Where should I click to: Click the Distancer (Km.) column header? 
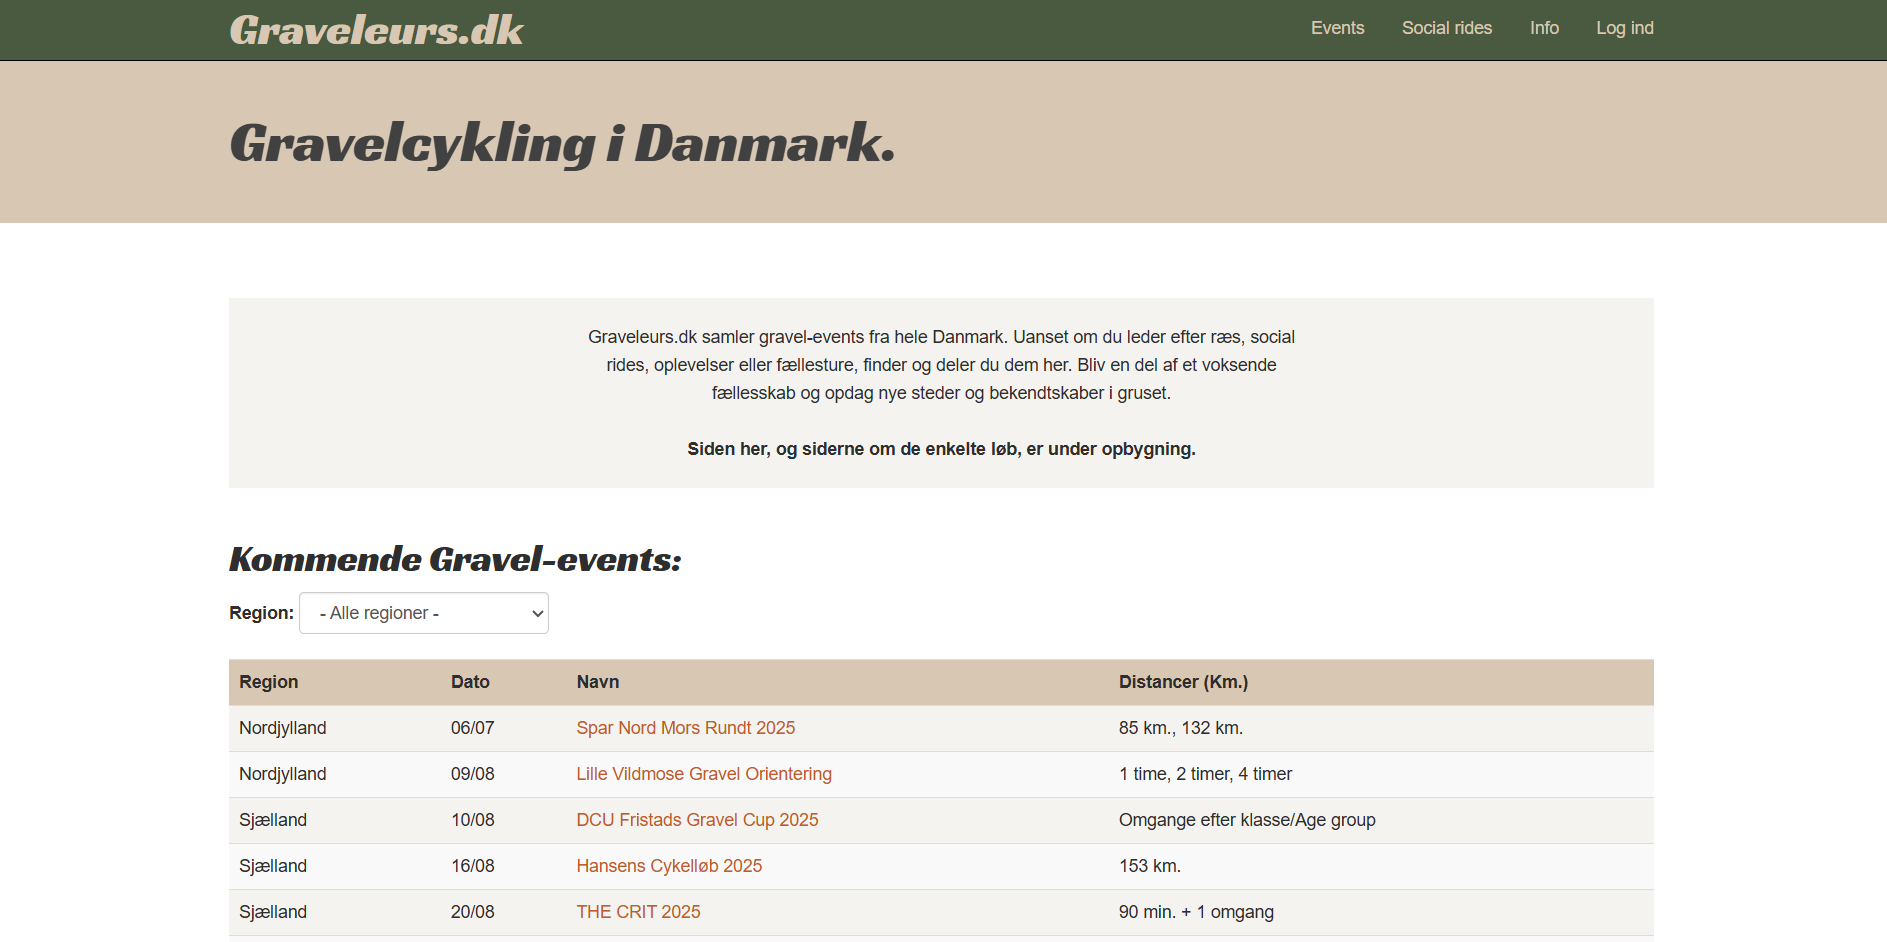point(1183,682)
